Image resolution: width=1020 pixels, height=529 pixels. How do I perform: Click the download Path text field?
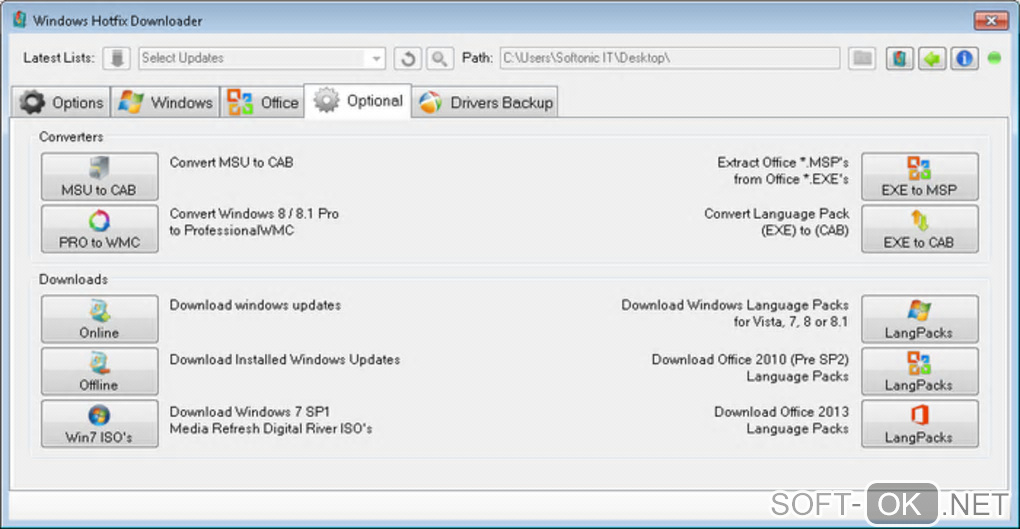[x=669, y=58]
